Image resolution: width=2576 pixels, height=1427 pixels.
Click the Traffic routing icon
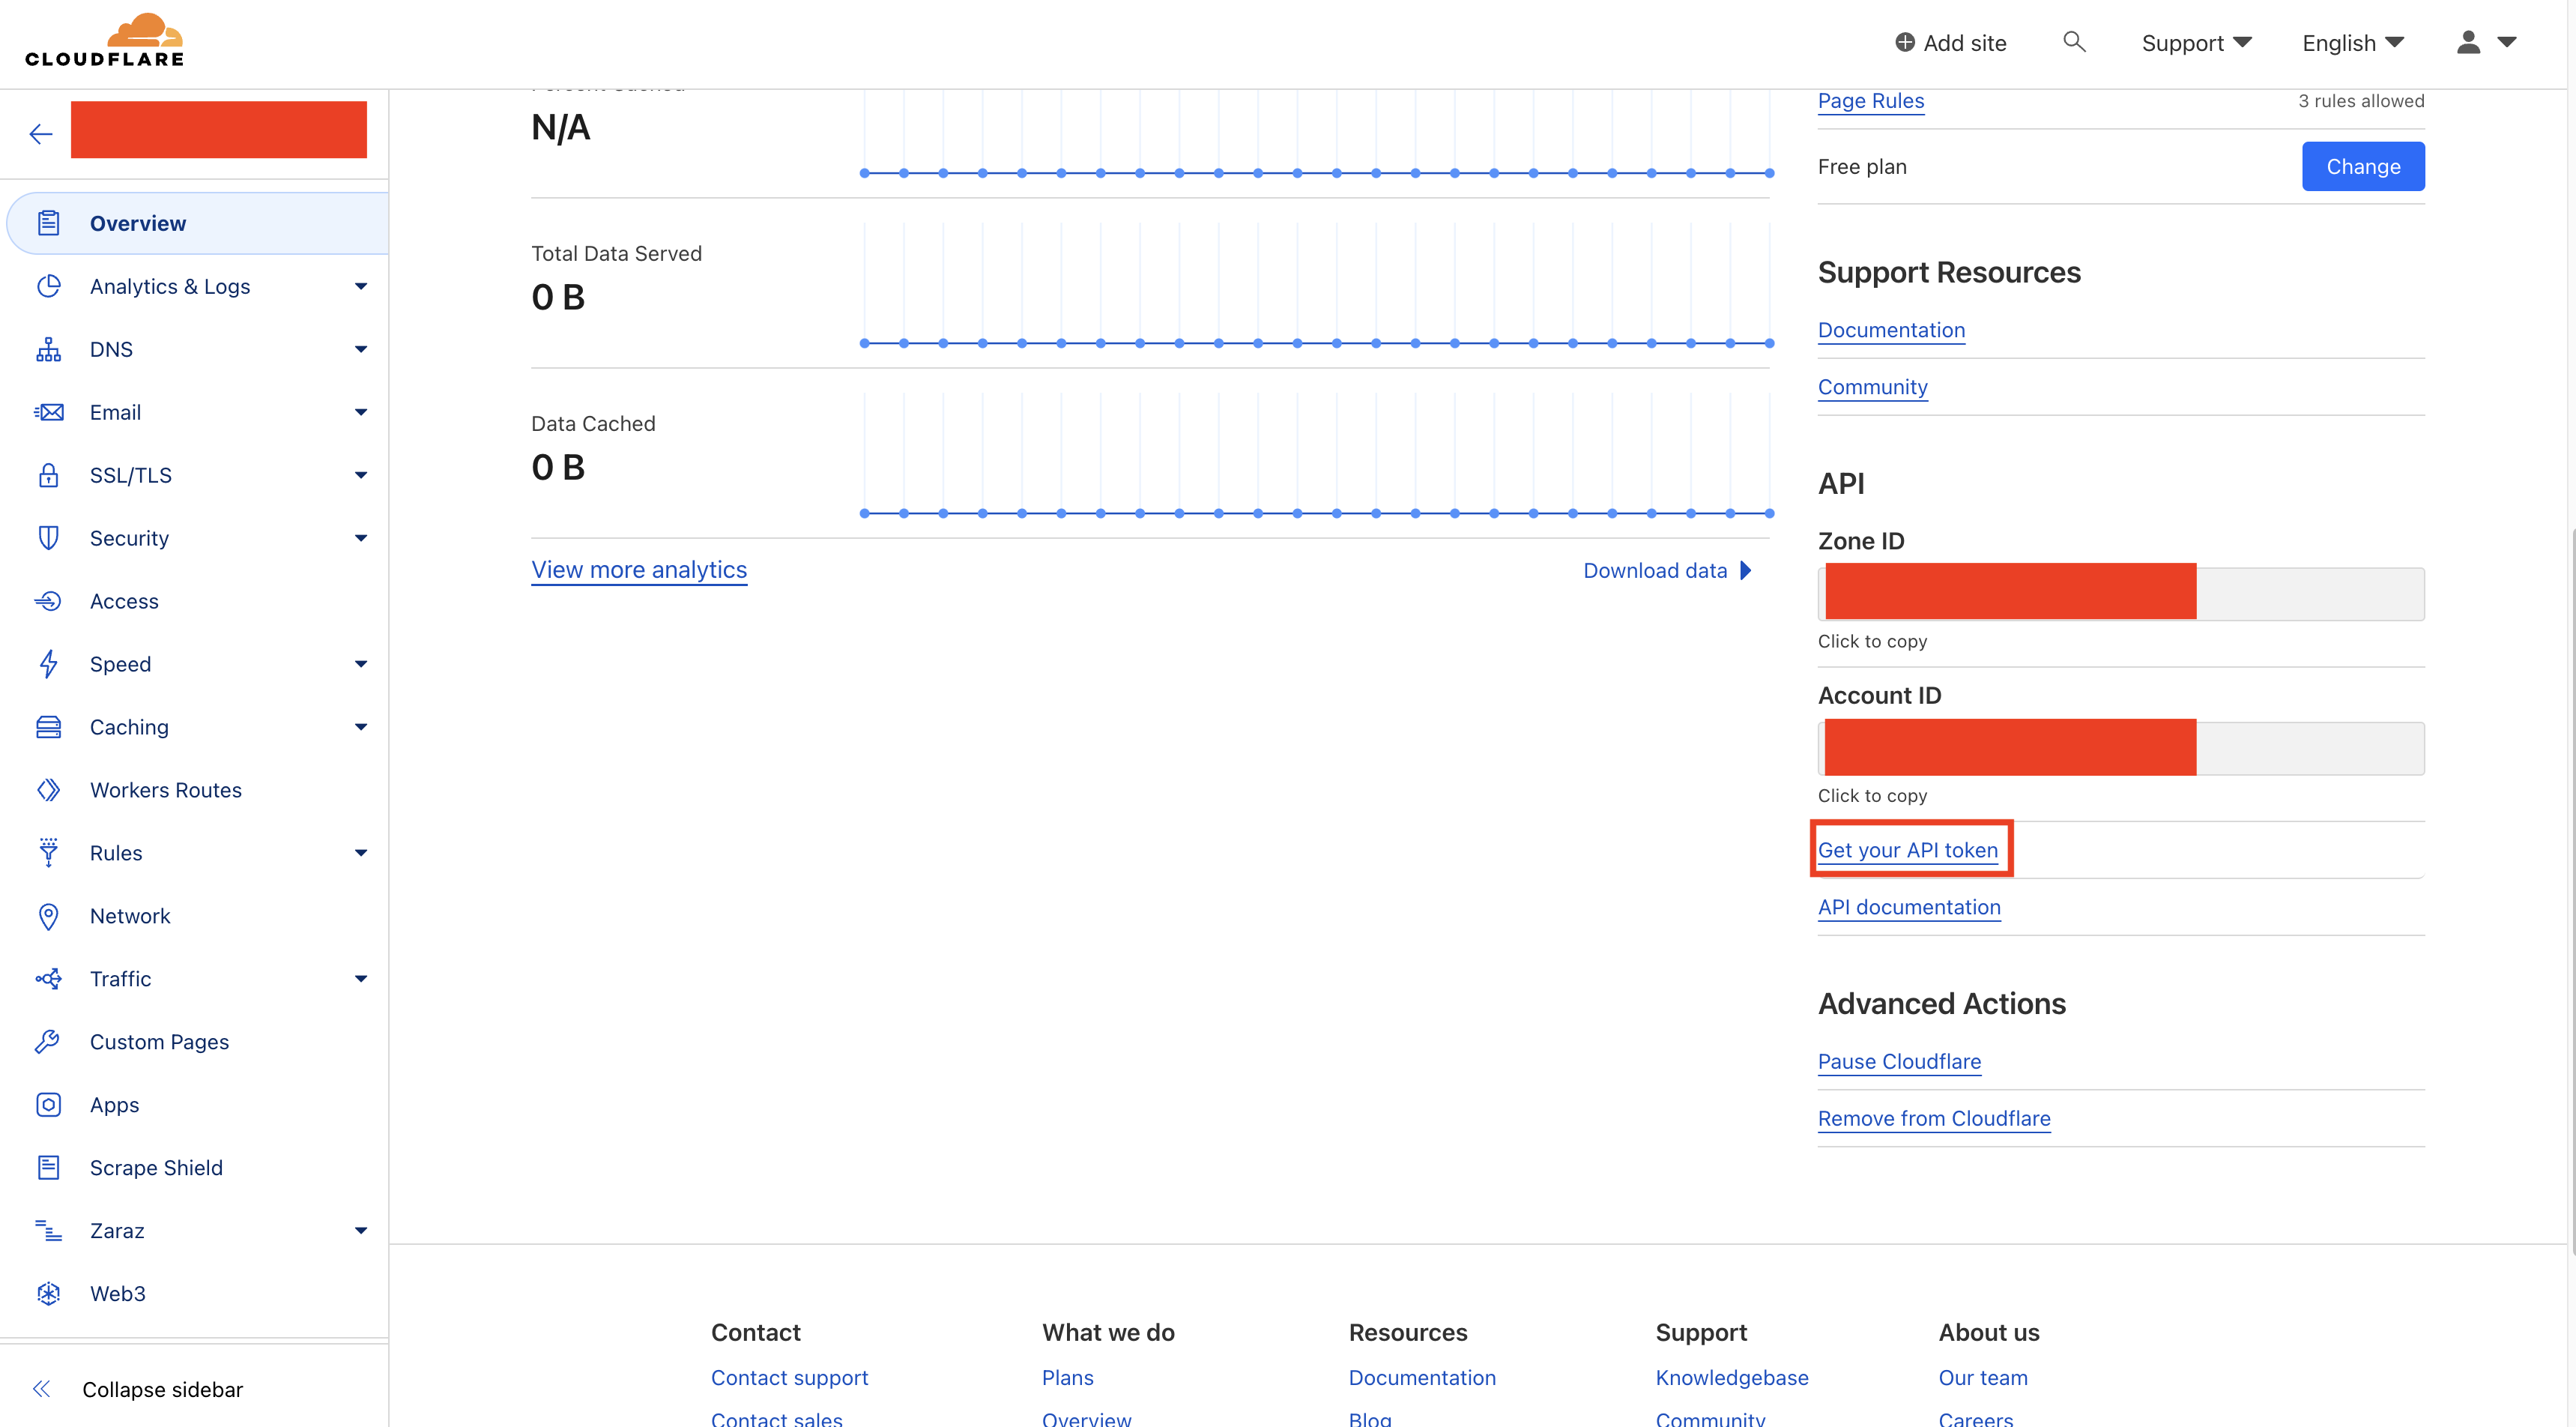(x=49, y=979)
